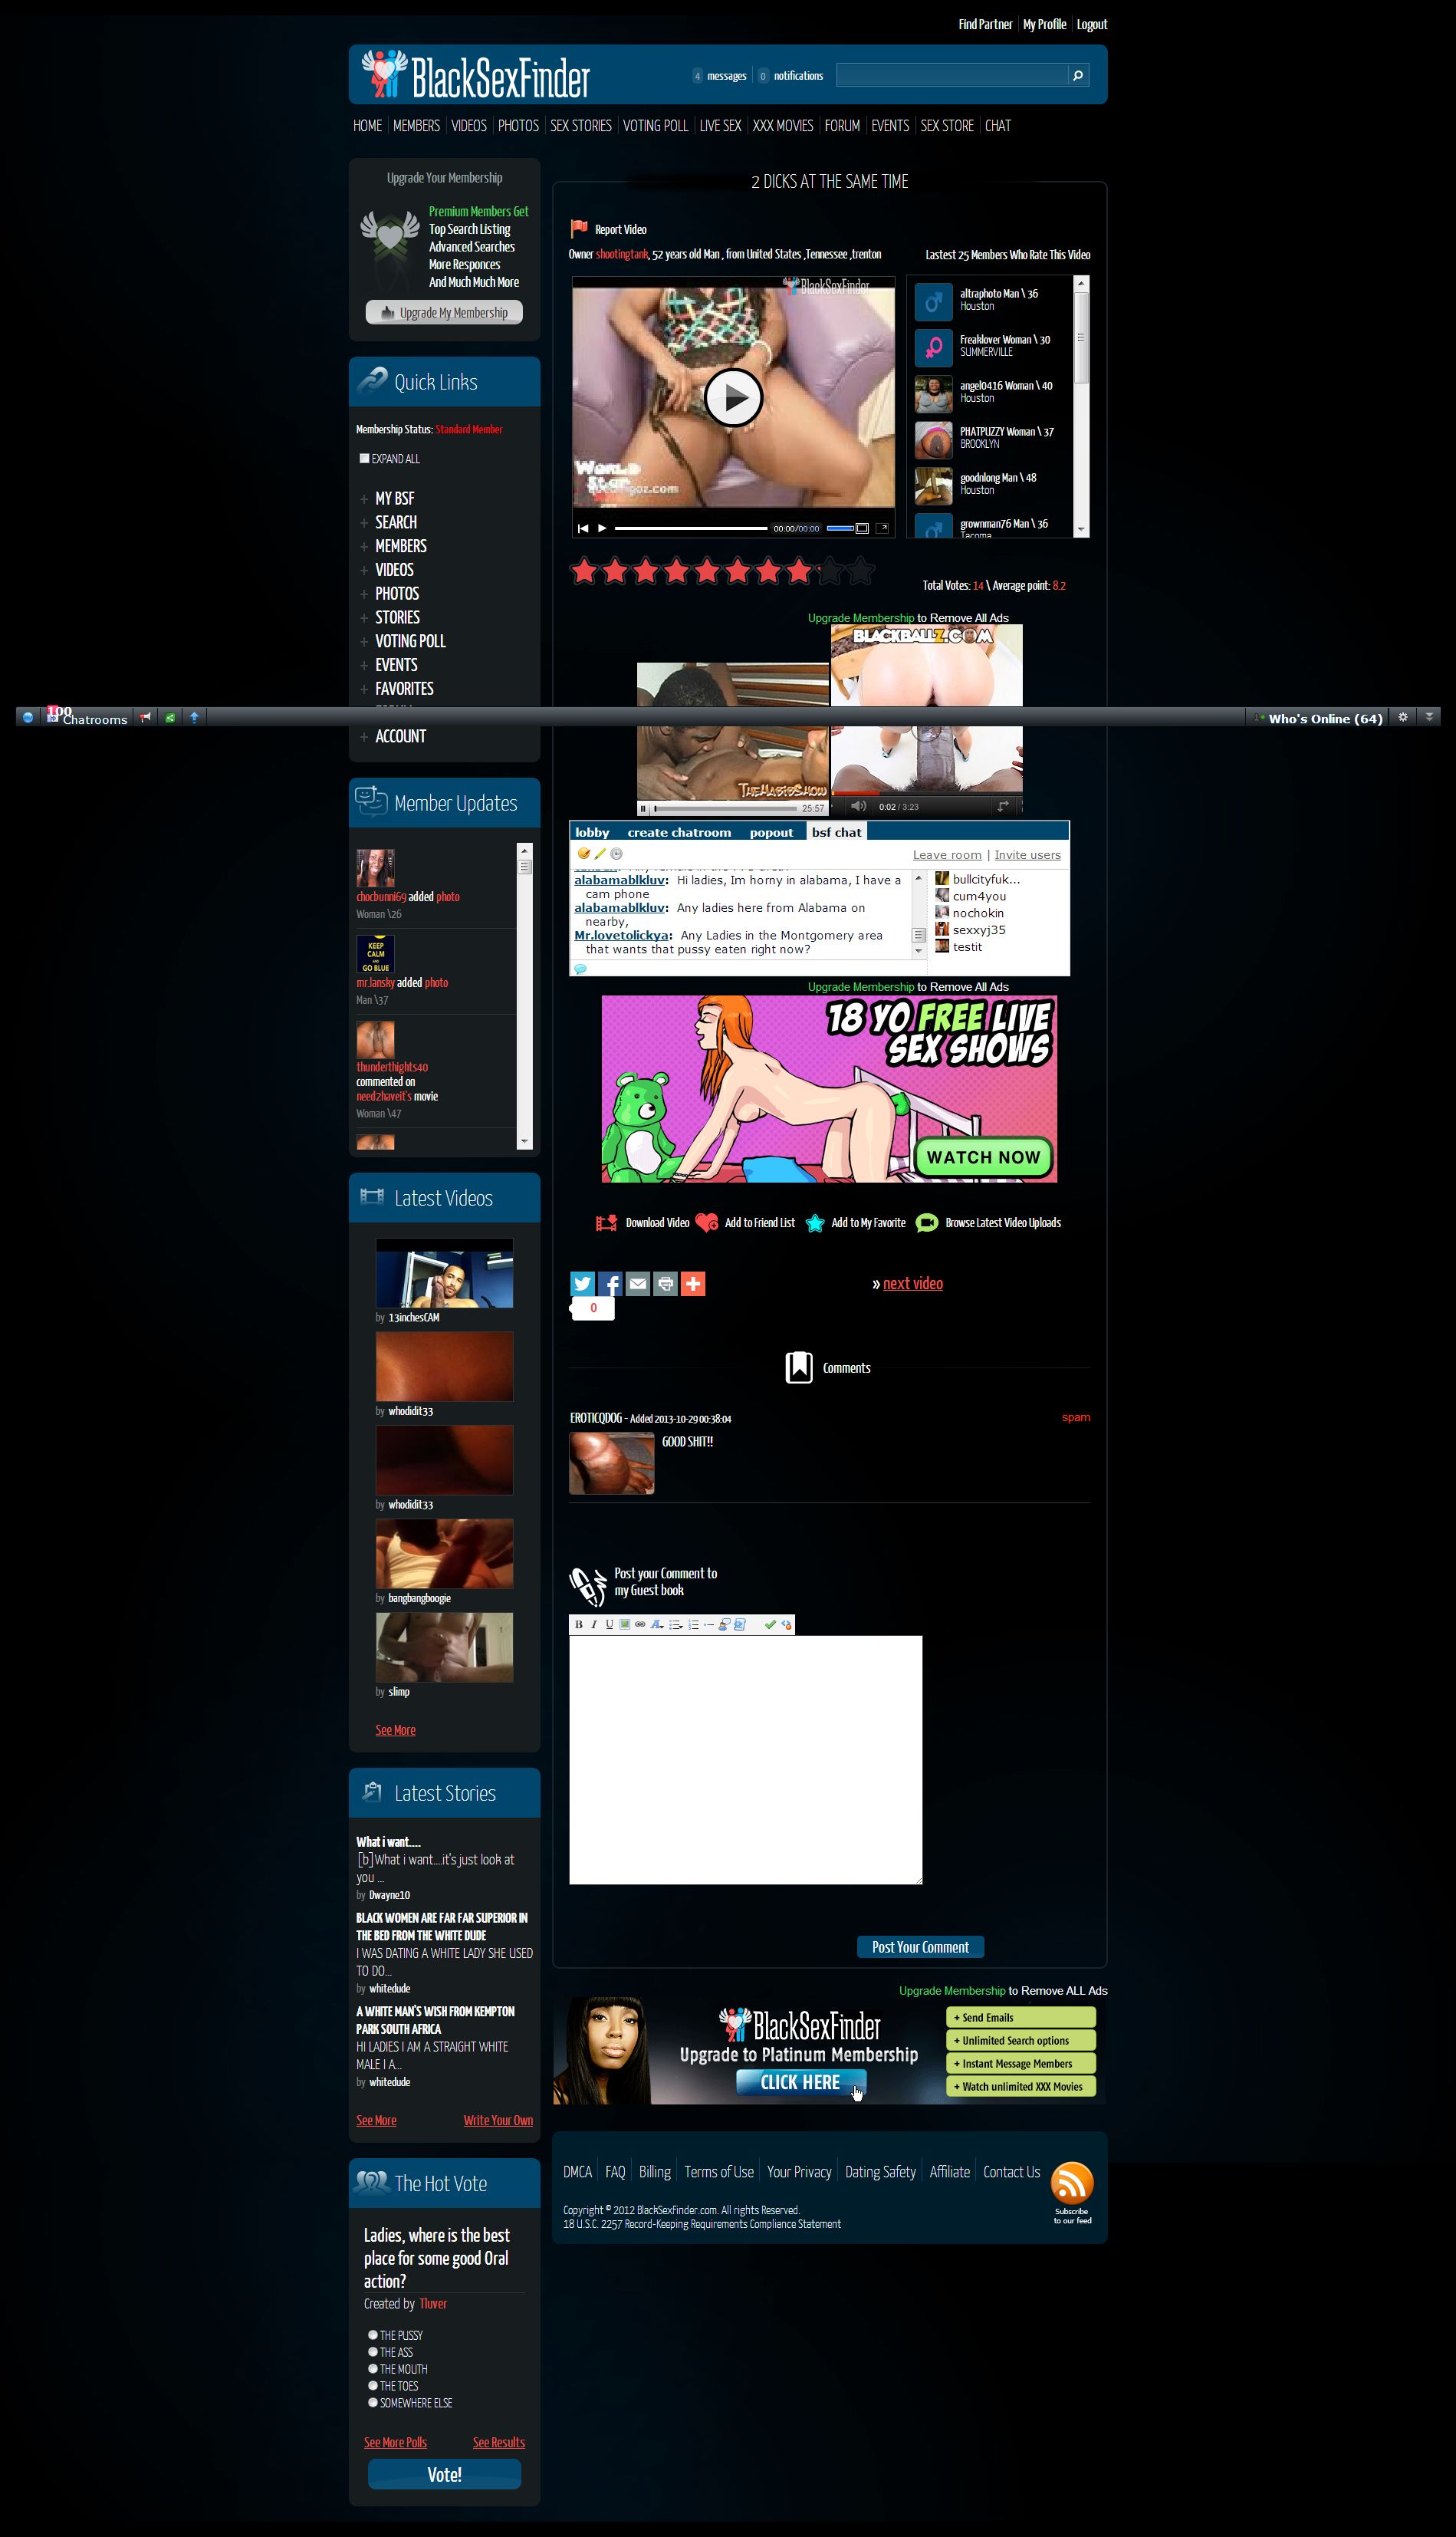
Task: Open FORUM in top navigation
Action: coord(842,126)
